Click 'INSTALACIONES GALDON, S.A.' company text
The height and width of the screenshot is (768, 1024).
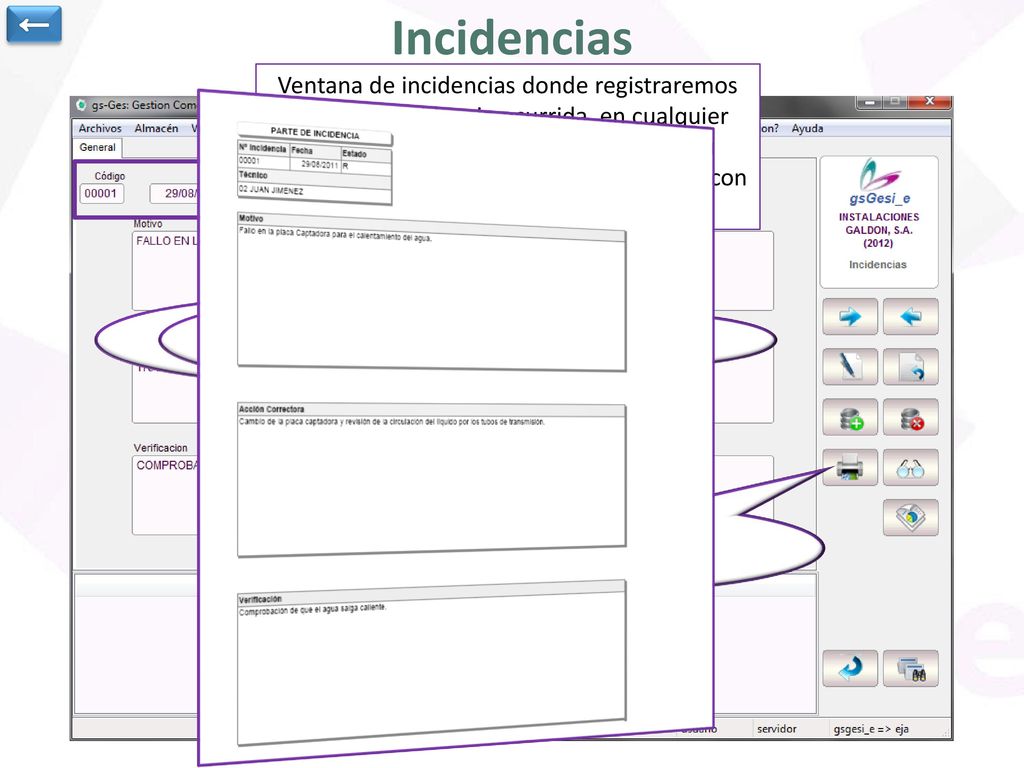pos(879,223)
